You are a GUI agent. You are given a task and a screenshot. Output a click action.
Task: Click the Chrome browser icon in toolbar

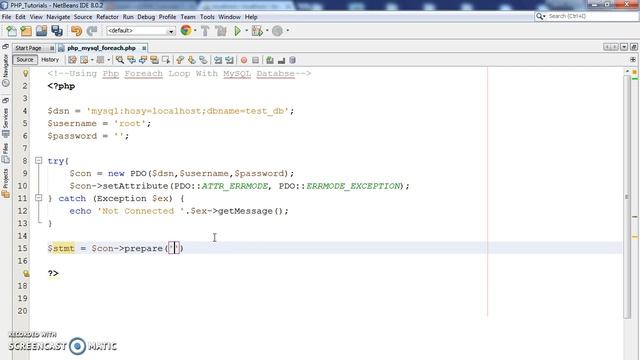coord(186,30)
